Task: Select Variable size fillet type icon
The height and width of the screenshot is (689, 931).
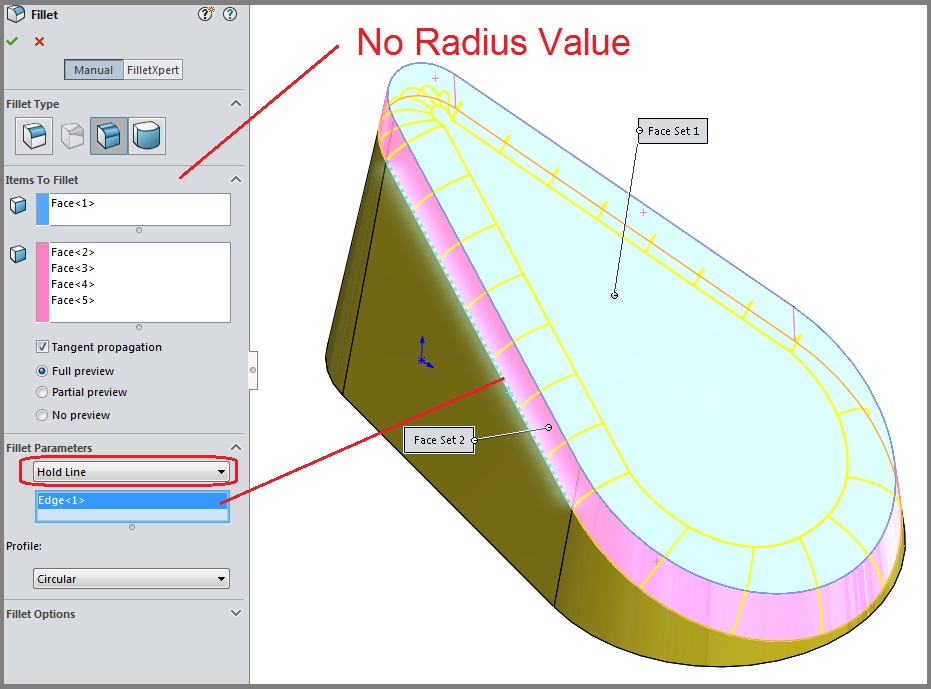Action: pos(72,136)
